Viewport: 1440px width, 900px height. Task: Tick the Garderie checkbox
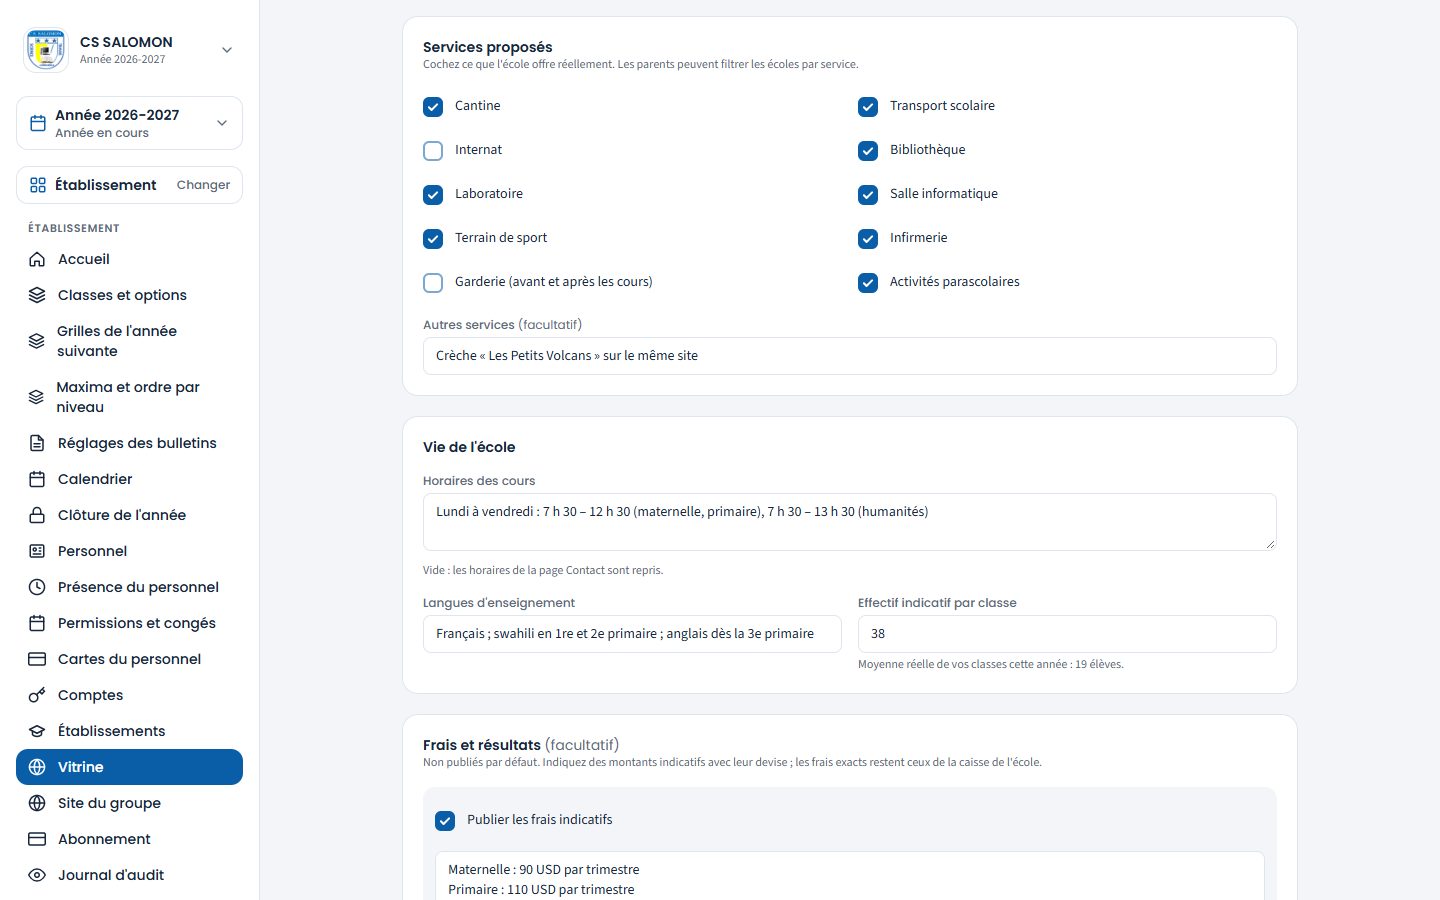(x=433, y=283)
